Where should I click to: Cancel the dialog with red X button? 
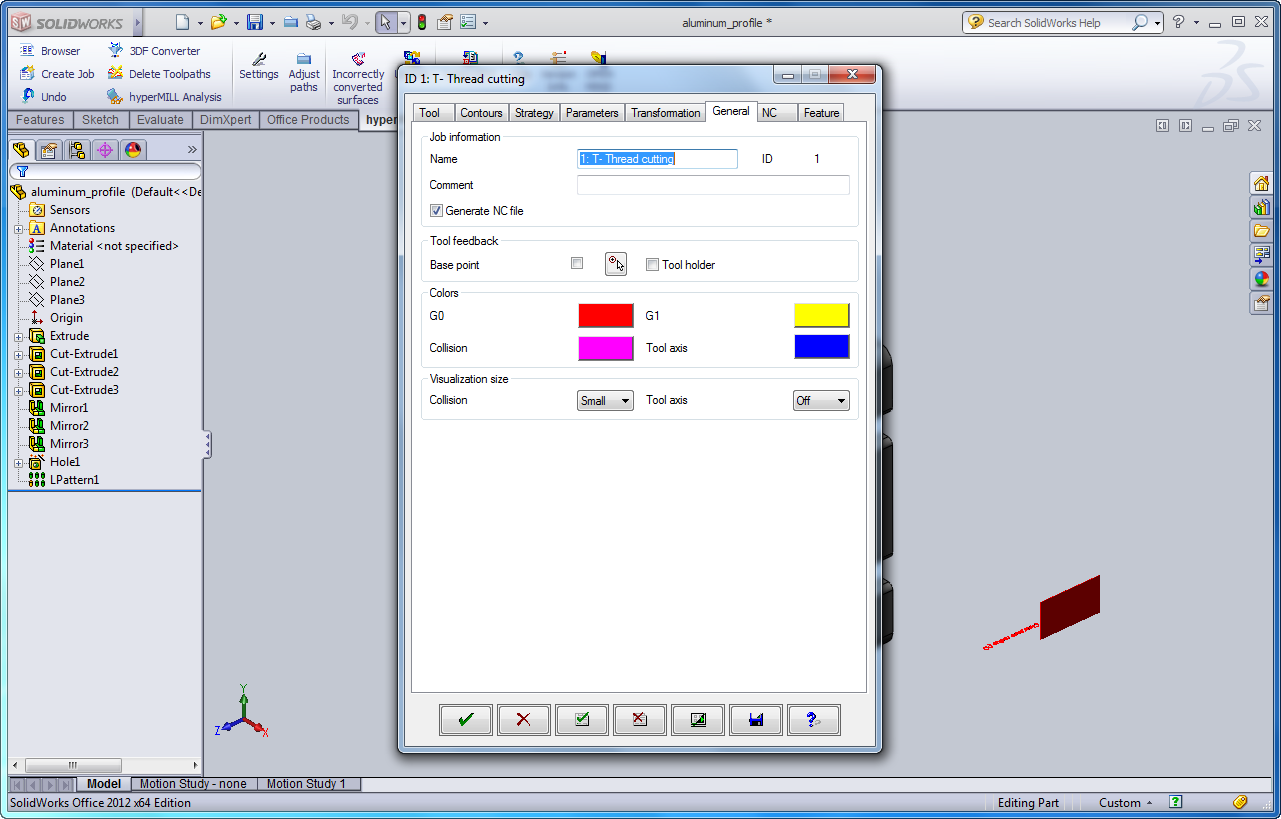(x=524, y=720)
